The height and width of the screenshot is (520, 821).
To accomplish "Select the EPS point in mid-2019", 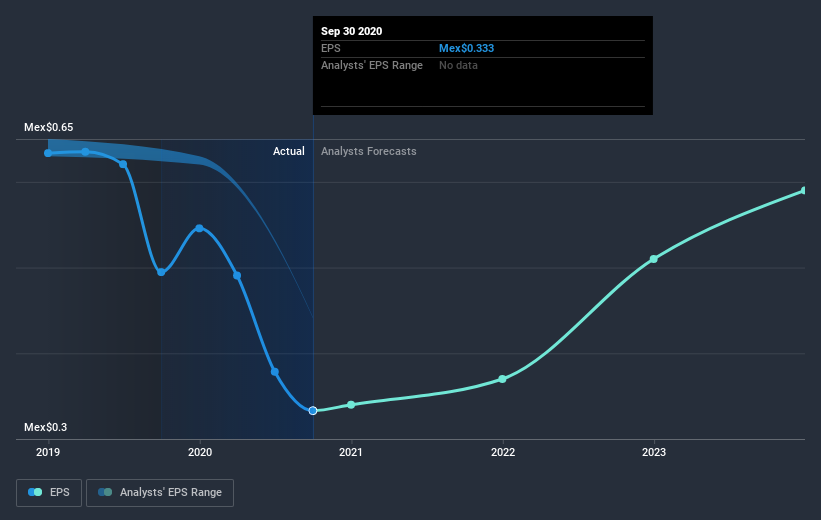I will (123, 164).
